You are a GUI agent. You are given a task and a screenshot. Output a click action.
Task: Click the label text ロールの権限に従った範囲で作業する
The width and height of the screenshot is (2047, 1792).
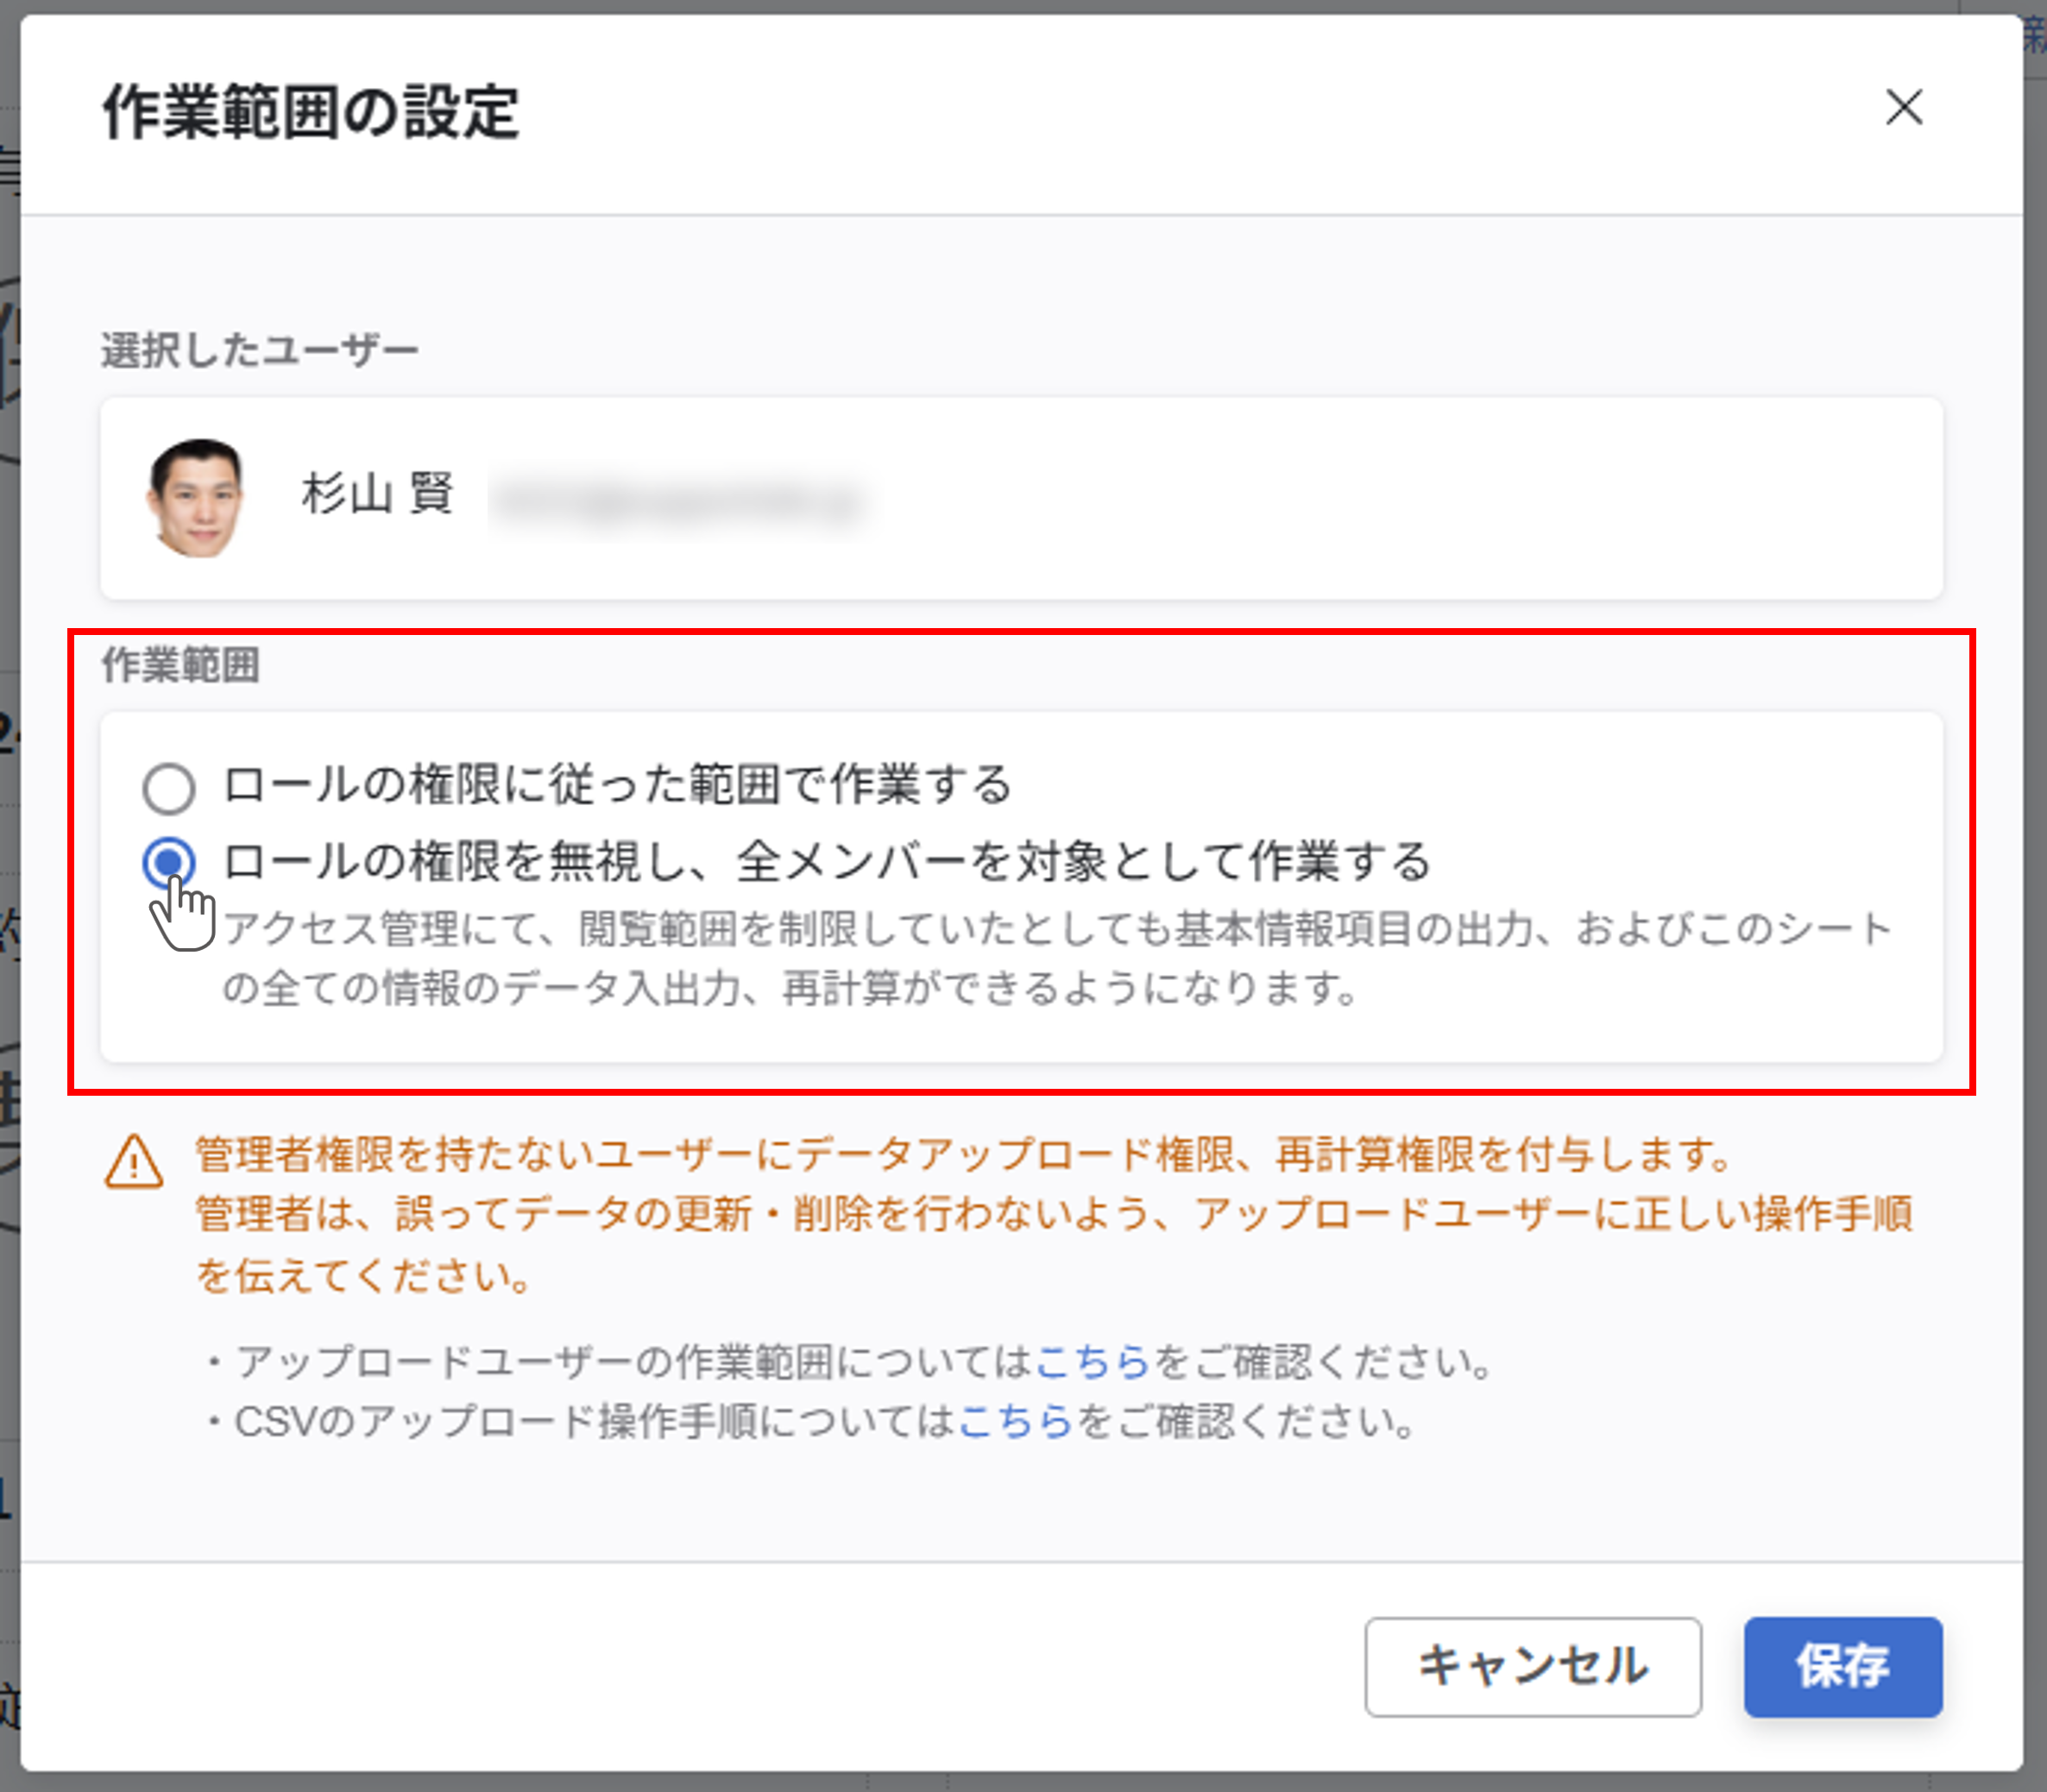pyautogui.click(x=617, y=785)
